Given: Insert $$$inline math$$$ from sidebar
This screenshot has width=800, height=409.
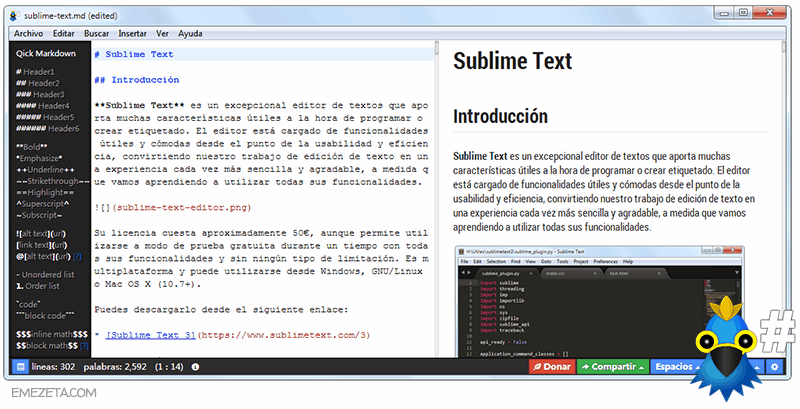Looking at the screenshot, I should coord(52,335).
